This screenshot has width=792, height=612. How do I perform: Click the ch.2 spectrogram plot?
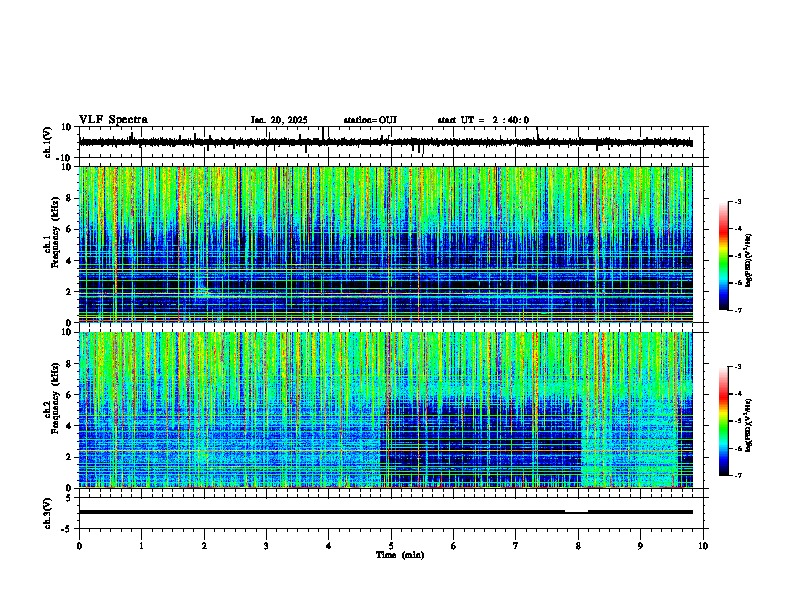coord(386,410)
